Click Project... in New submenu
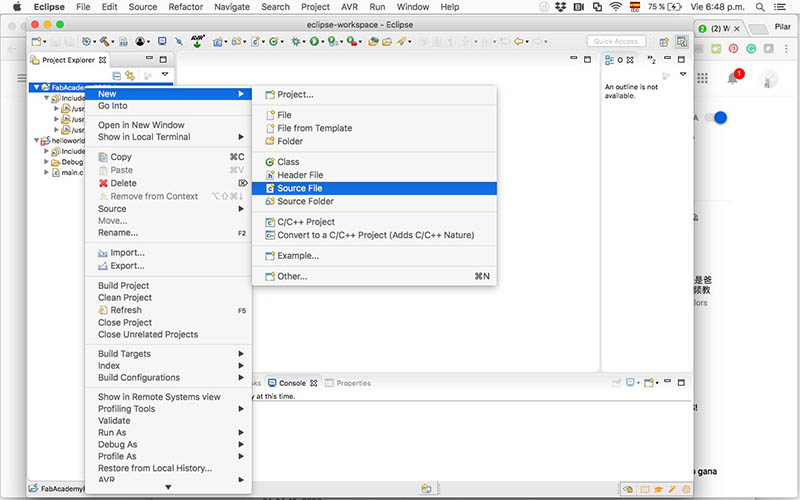Image resolution: width=800 pixels, height=500 pixels. pos(374,94)
